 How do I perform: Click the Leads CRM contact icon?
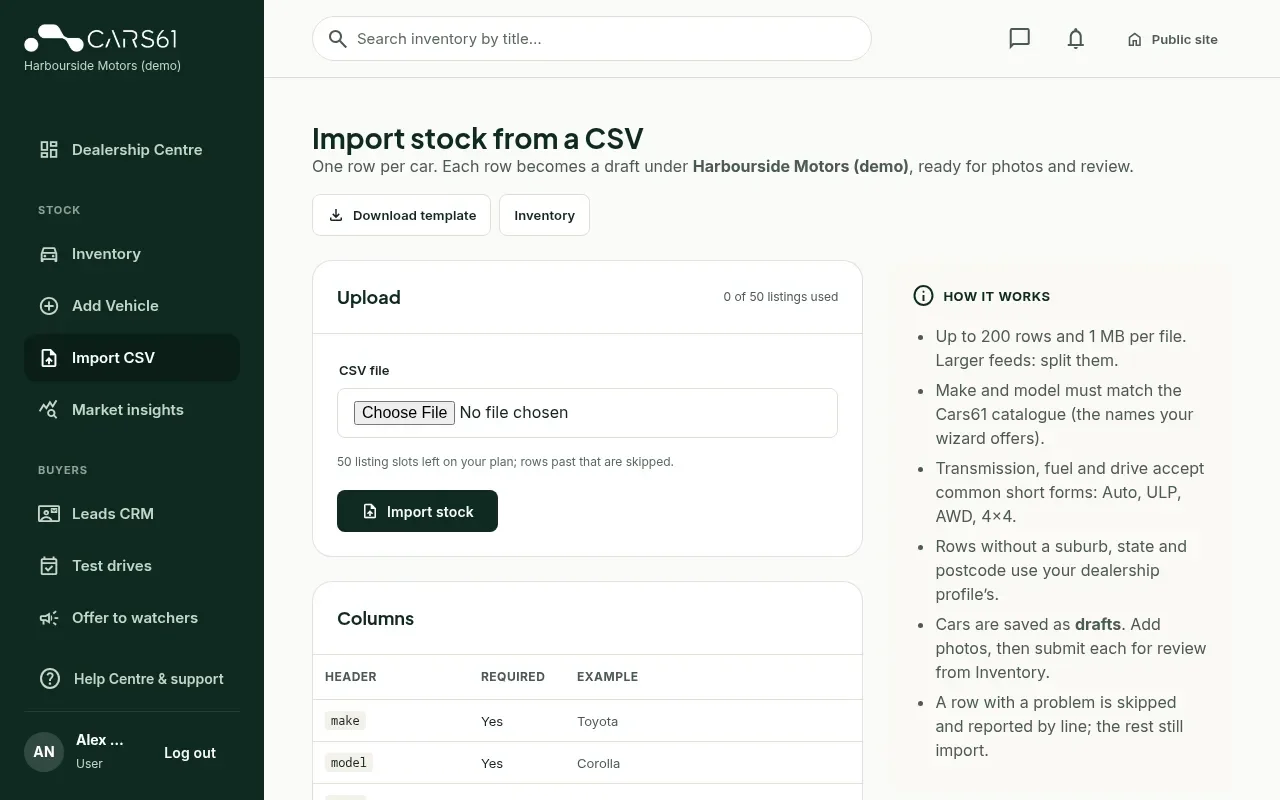49,514
